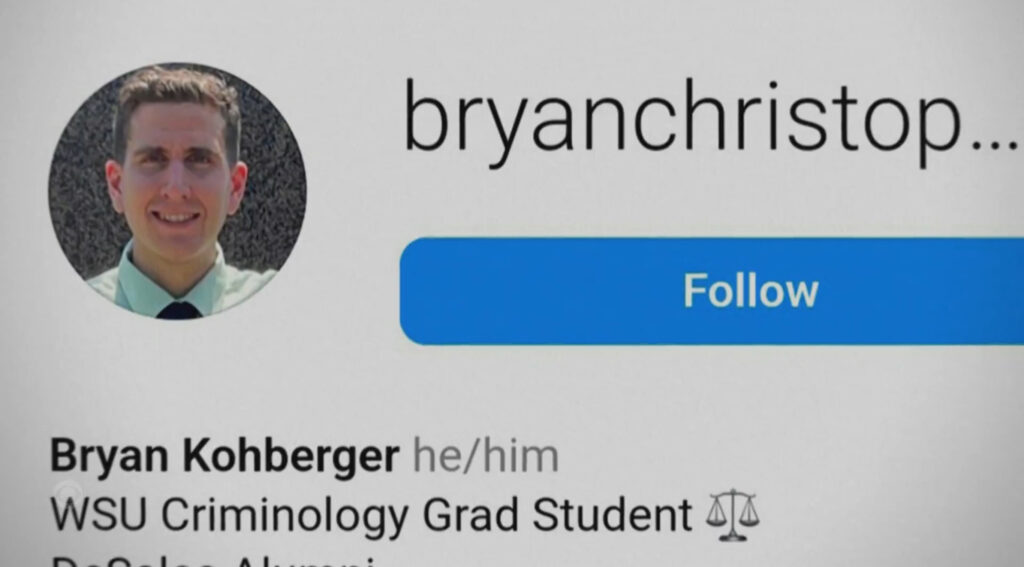1024x567 pixels.
Task: Click the first name Bryan in bold
Action: [109, 457]
